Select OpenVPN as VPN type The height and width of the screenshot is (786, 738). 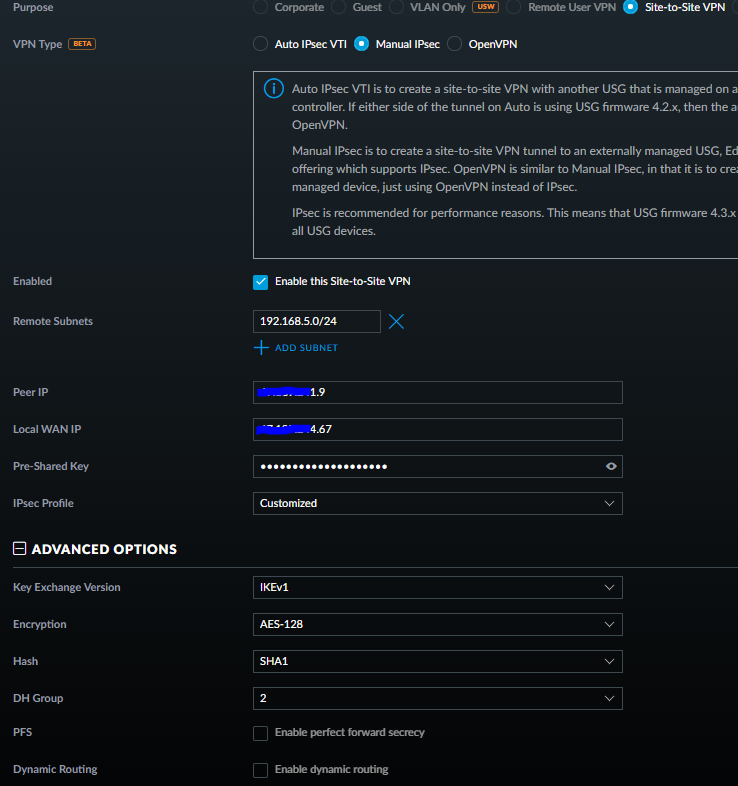click(455, 44)
